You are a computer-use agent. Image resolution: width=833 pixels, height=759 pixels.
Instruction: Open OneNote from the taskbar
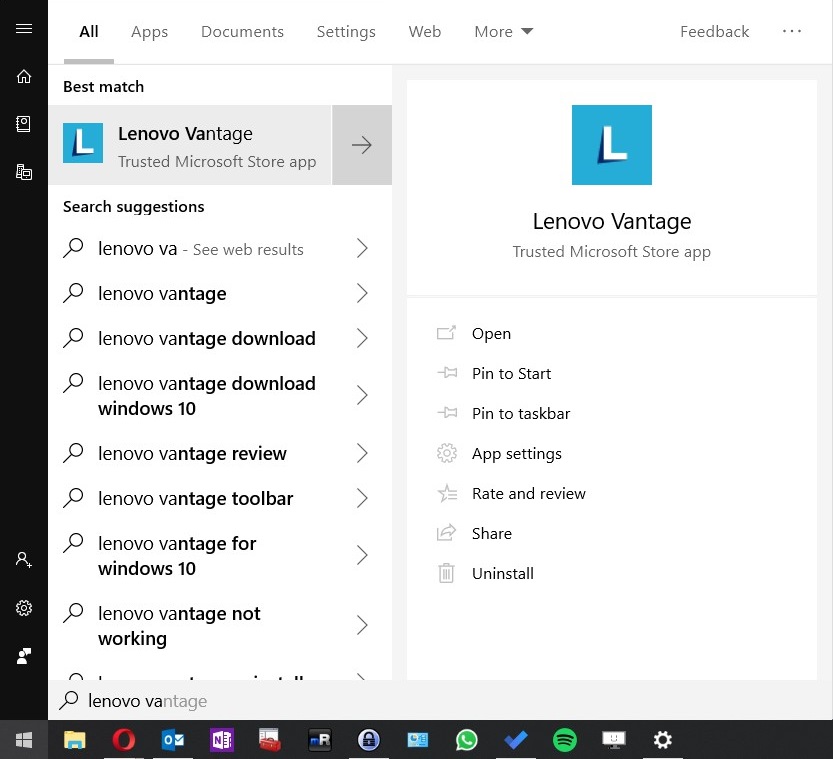point(222,740)
